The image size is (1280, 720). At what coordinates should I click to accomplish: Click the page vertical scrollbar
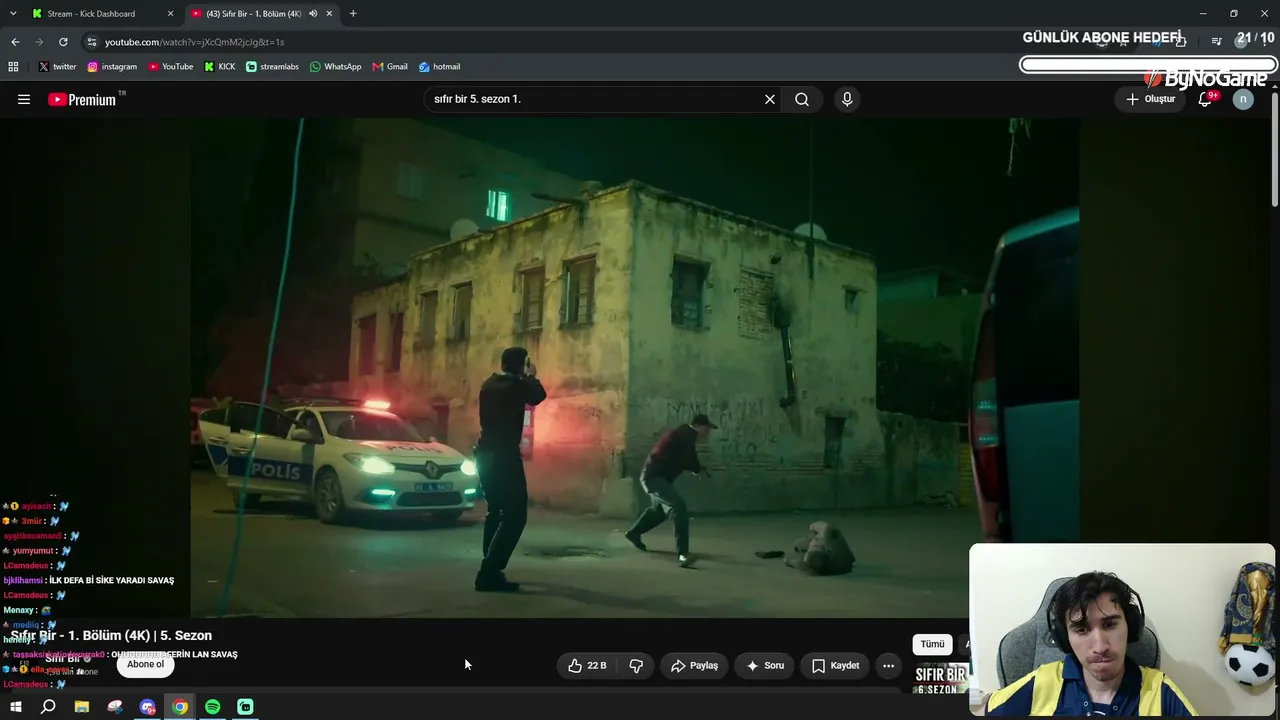point(1274,150)
